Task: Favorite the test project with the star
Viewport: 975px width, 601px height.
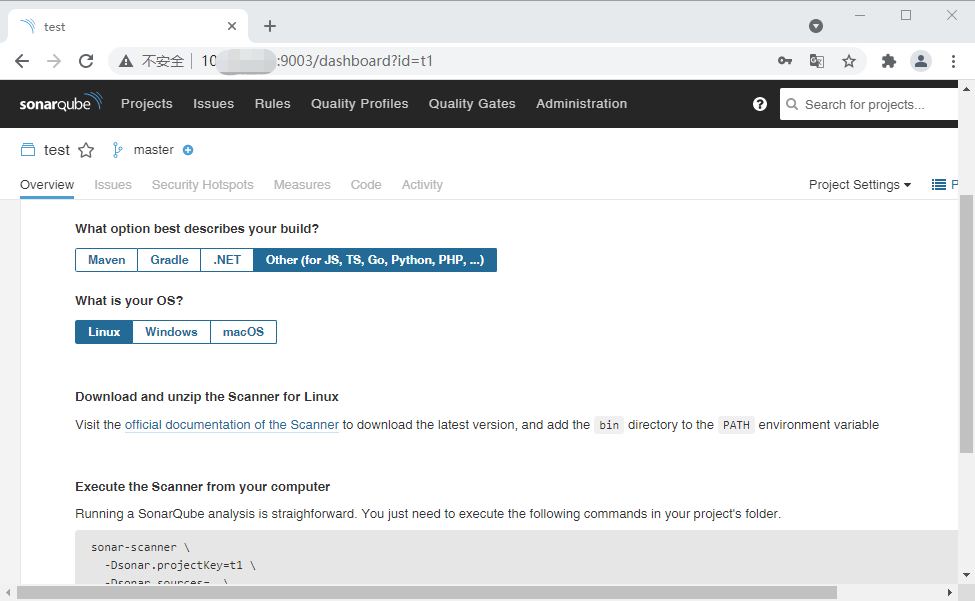Action: coord(86,149)
